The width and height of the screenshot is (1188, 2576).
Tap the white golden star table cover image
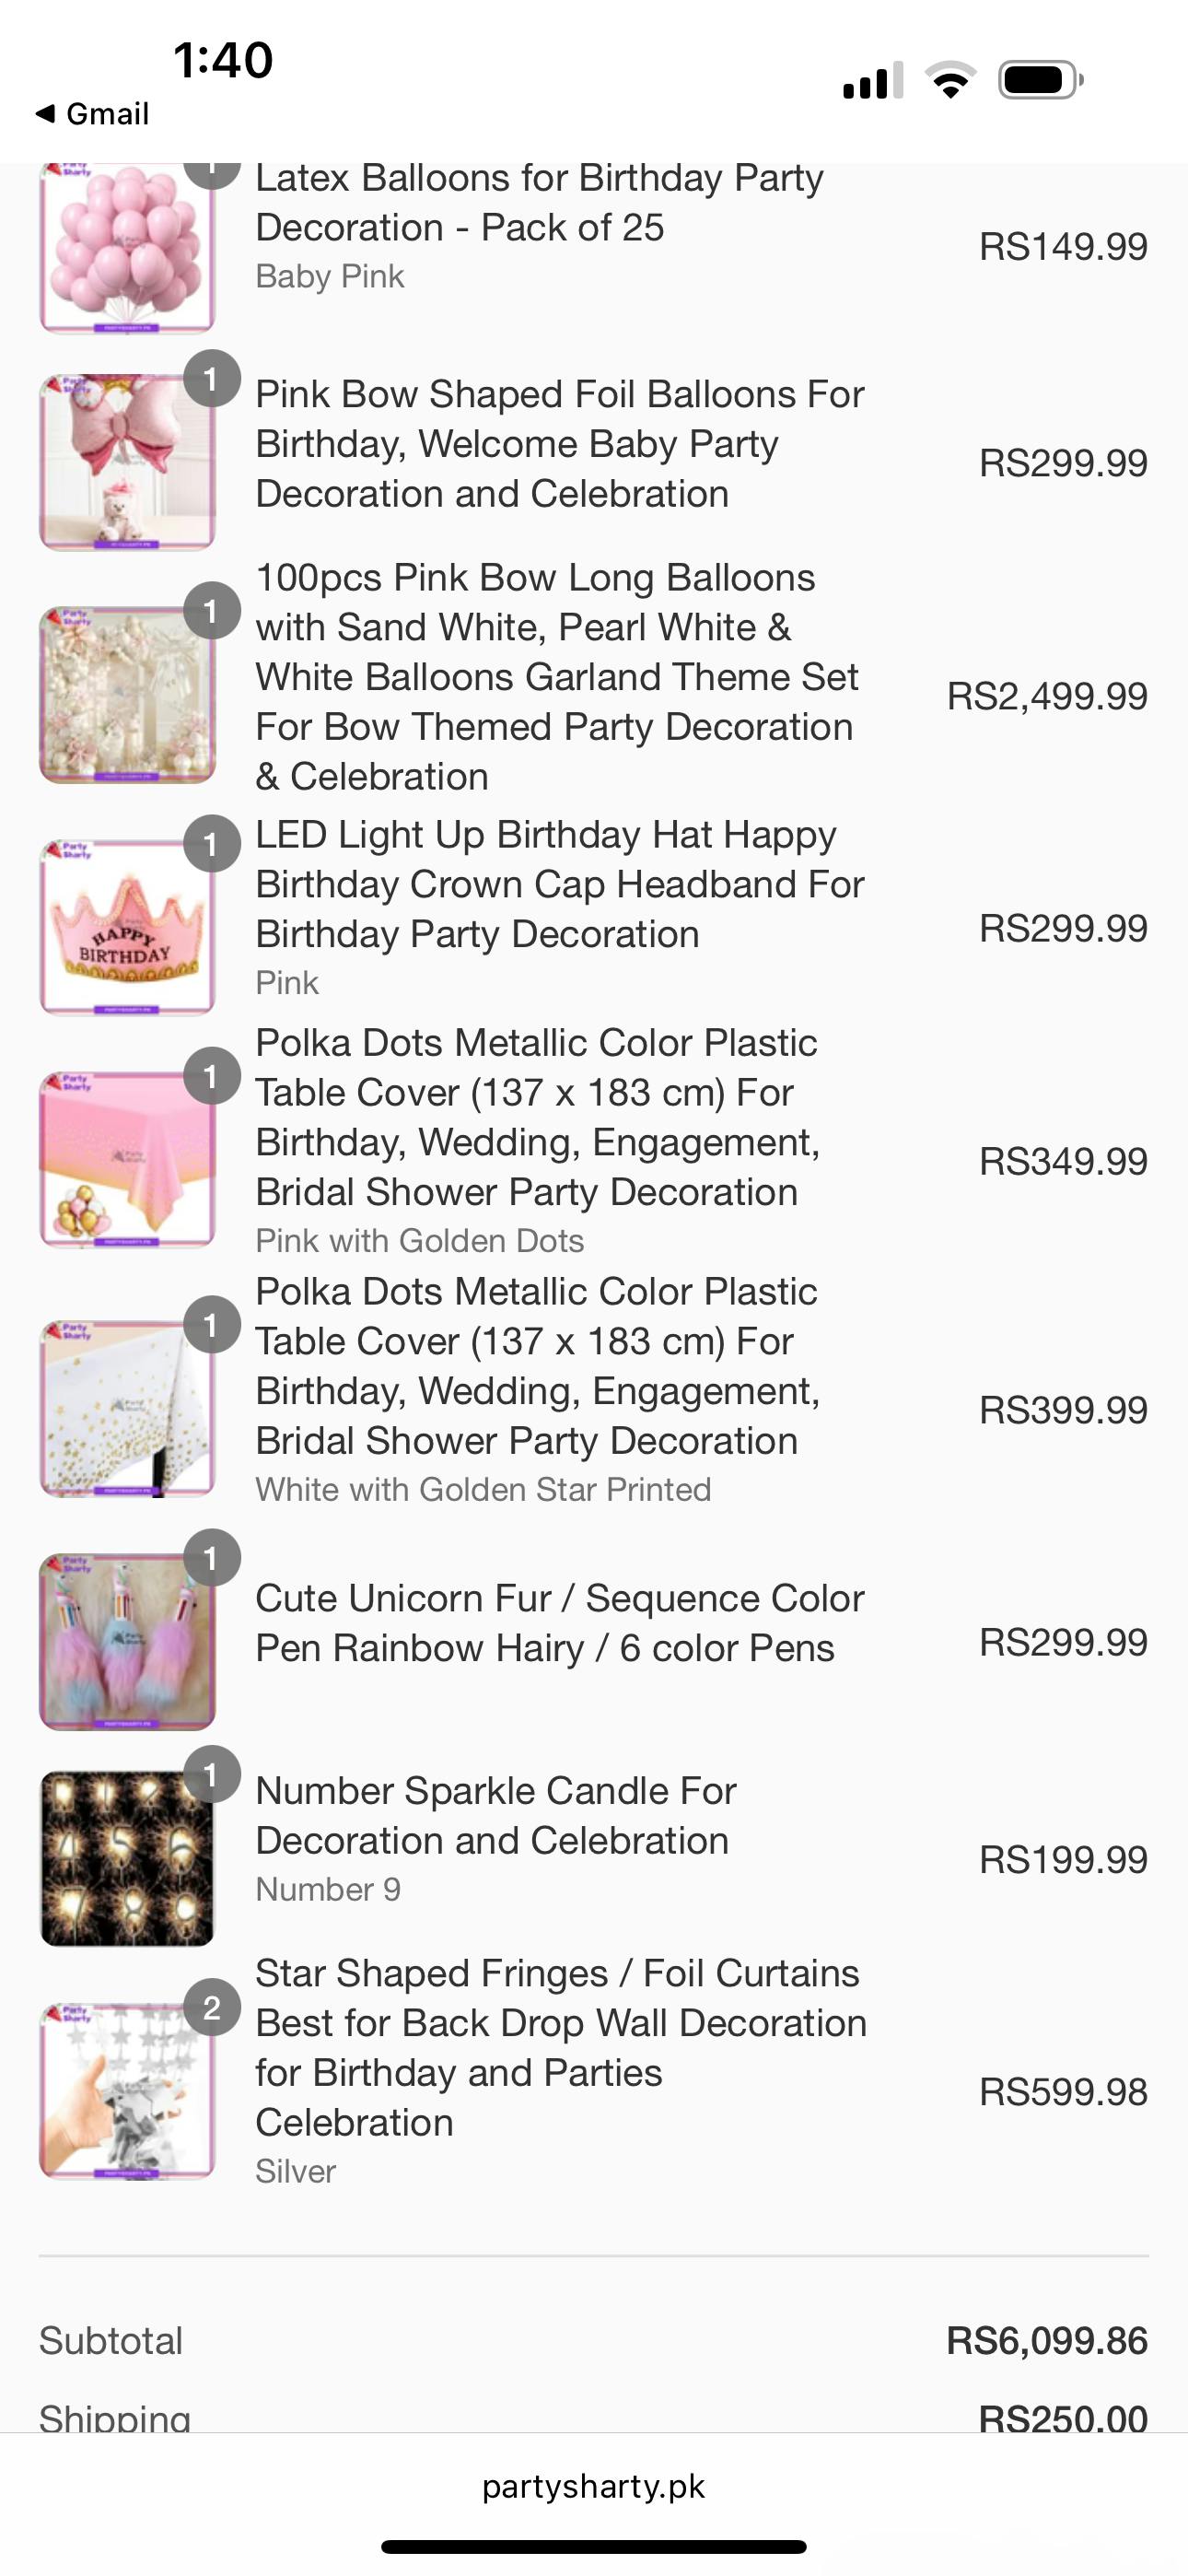coord(127,1409)
